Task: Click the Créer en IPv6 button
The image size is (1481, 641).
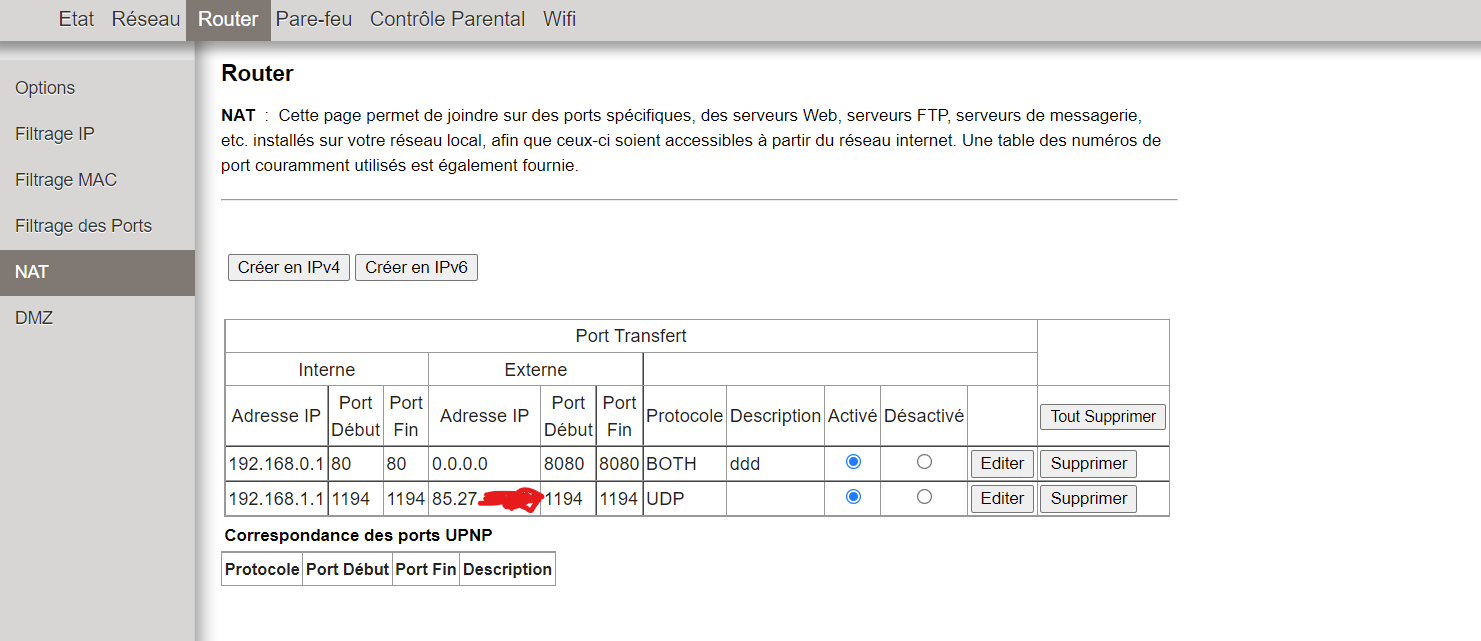Action: [416, 268]
